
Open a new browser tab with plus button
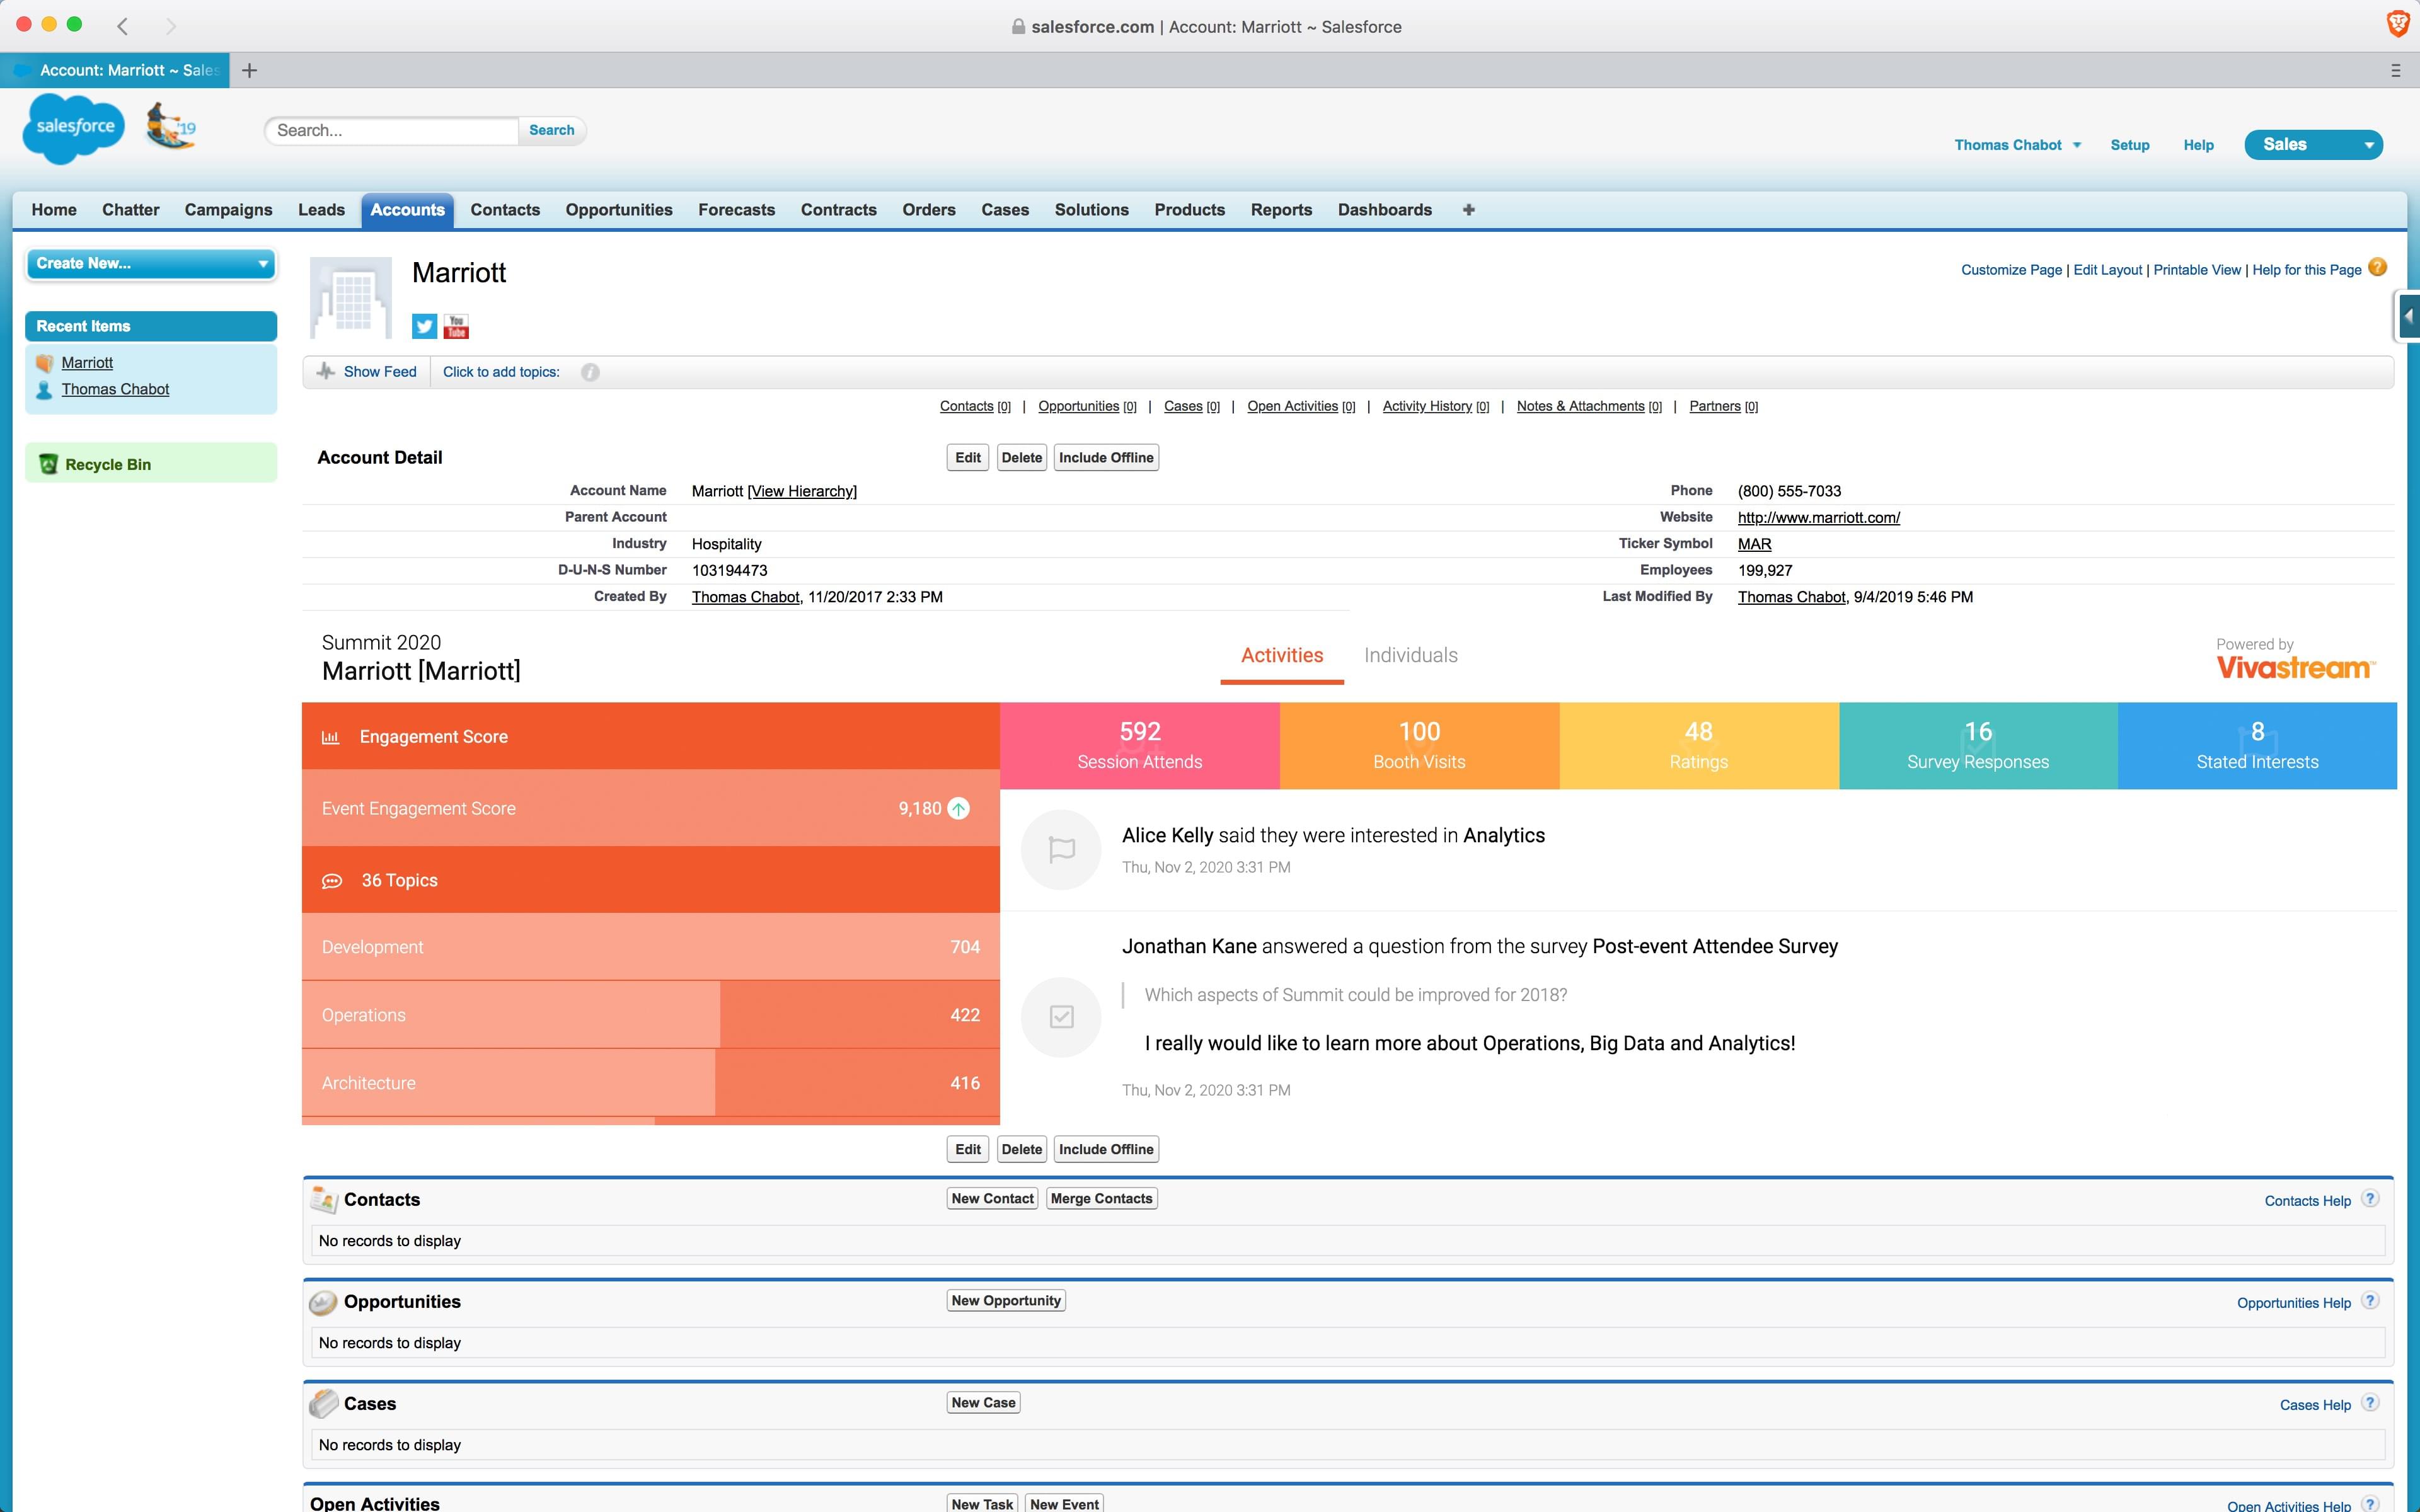click(250, 70)
